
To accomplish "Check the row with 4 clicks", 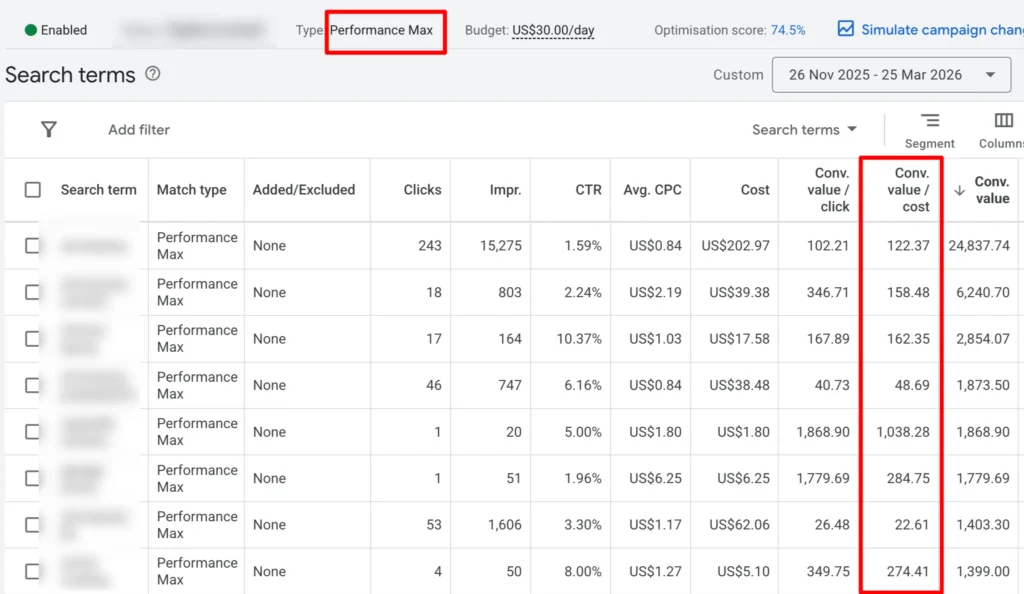I will pyautogui.click(x=33, y=572).
